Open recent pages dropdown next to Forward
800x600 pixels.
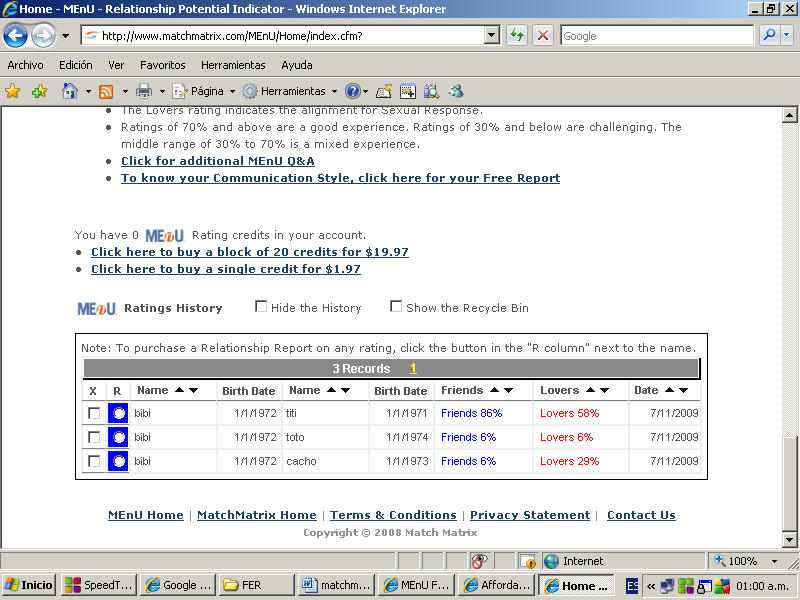pyautogui.click(x=65, y=36)
